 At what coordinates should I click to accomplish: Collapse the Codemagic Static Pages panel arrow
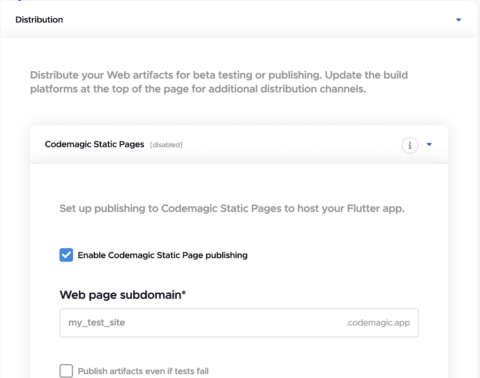tap(429, 144)
